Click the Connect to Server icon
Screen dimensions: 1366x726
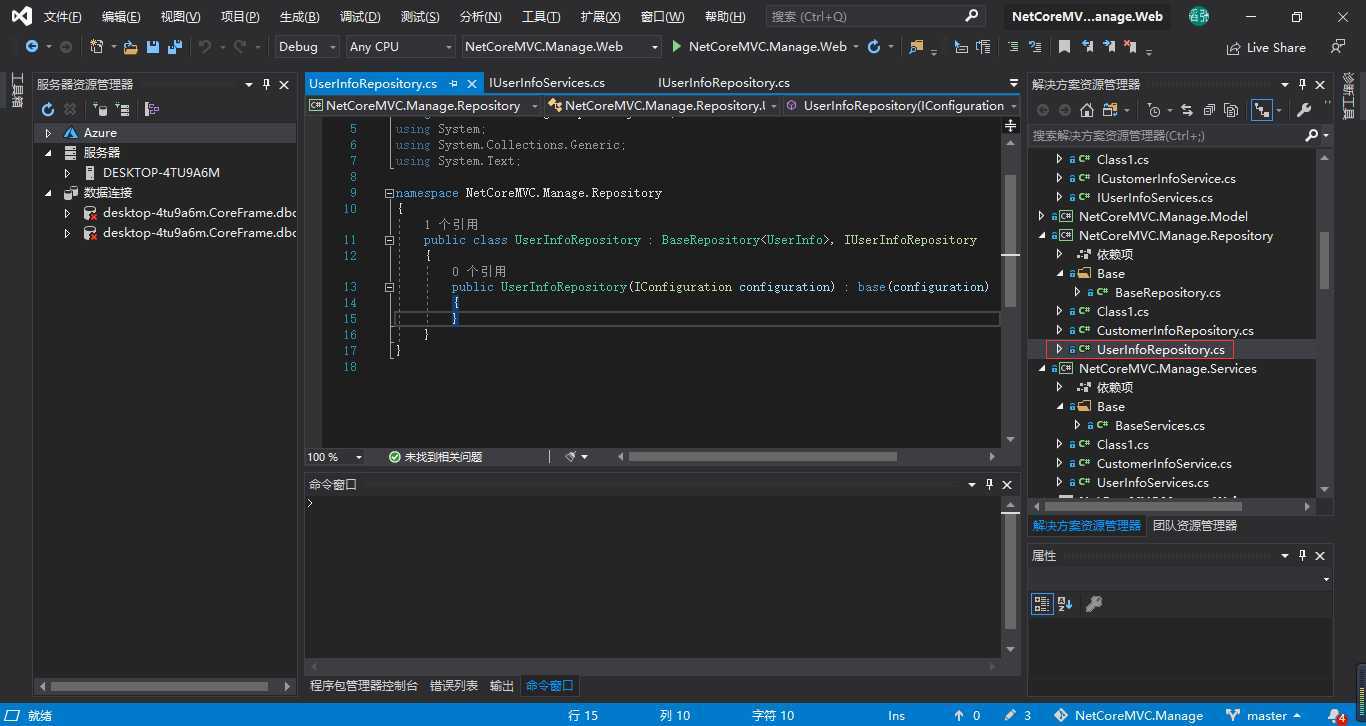[x=122, y=109]
